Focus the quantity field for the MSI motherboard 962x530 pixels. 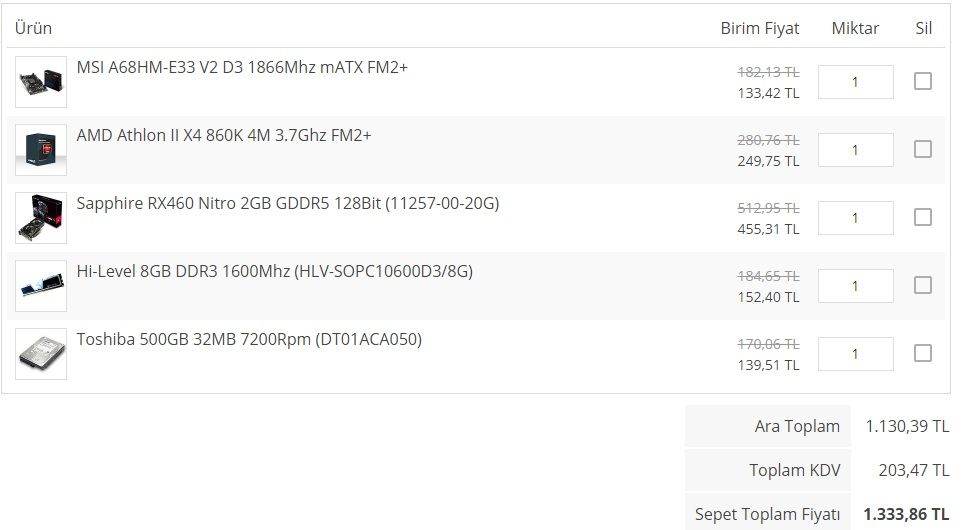(x=856, y=82)
